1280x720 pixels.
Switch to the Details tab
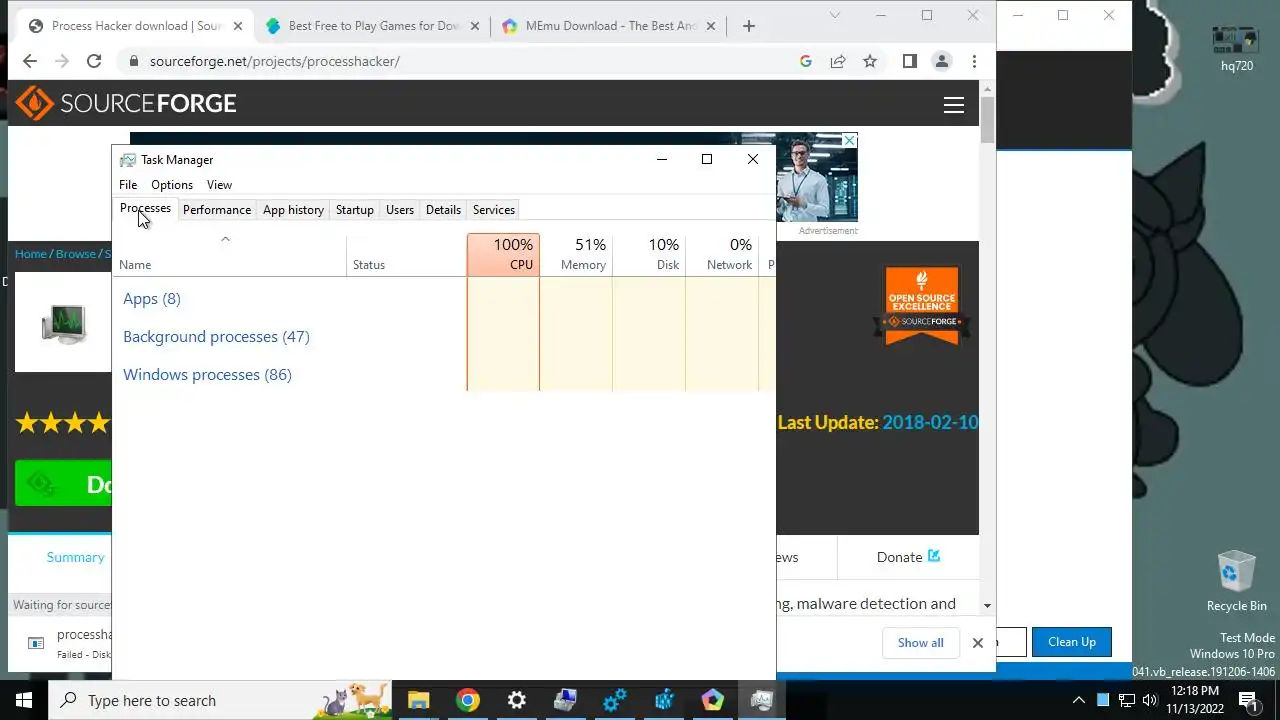[443, 210]
